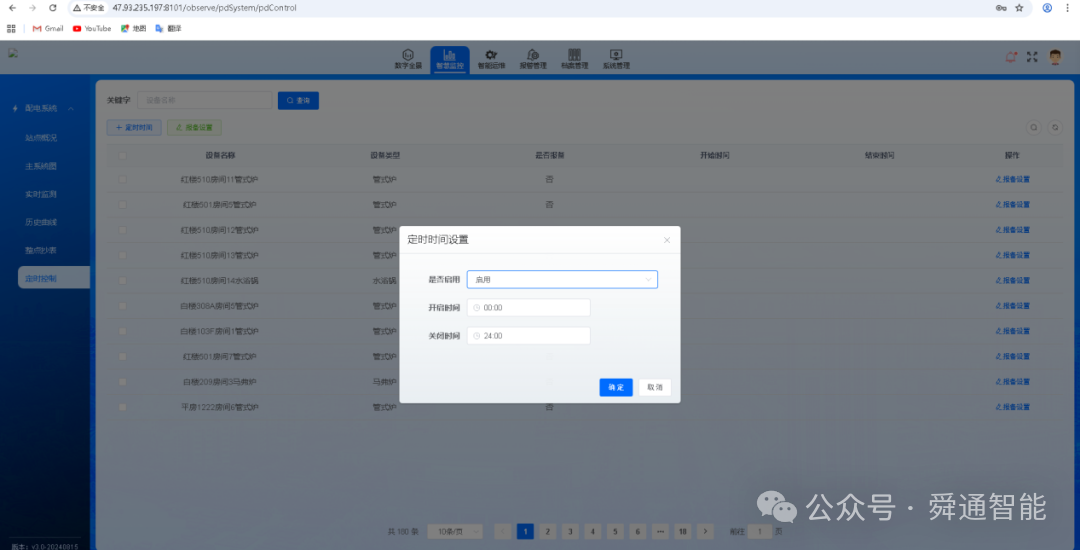Click the 开启时间 time field showing 00:00
The height and width of the screenshot is (550, 1080).
tap(529, 308)
